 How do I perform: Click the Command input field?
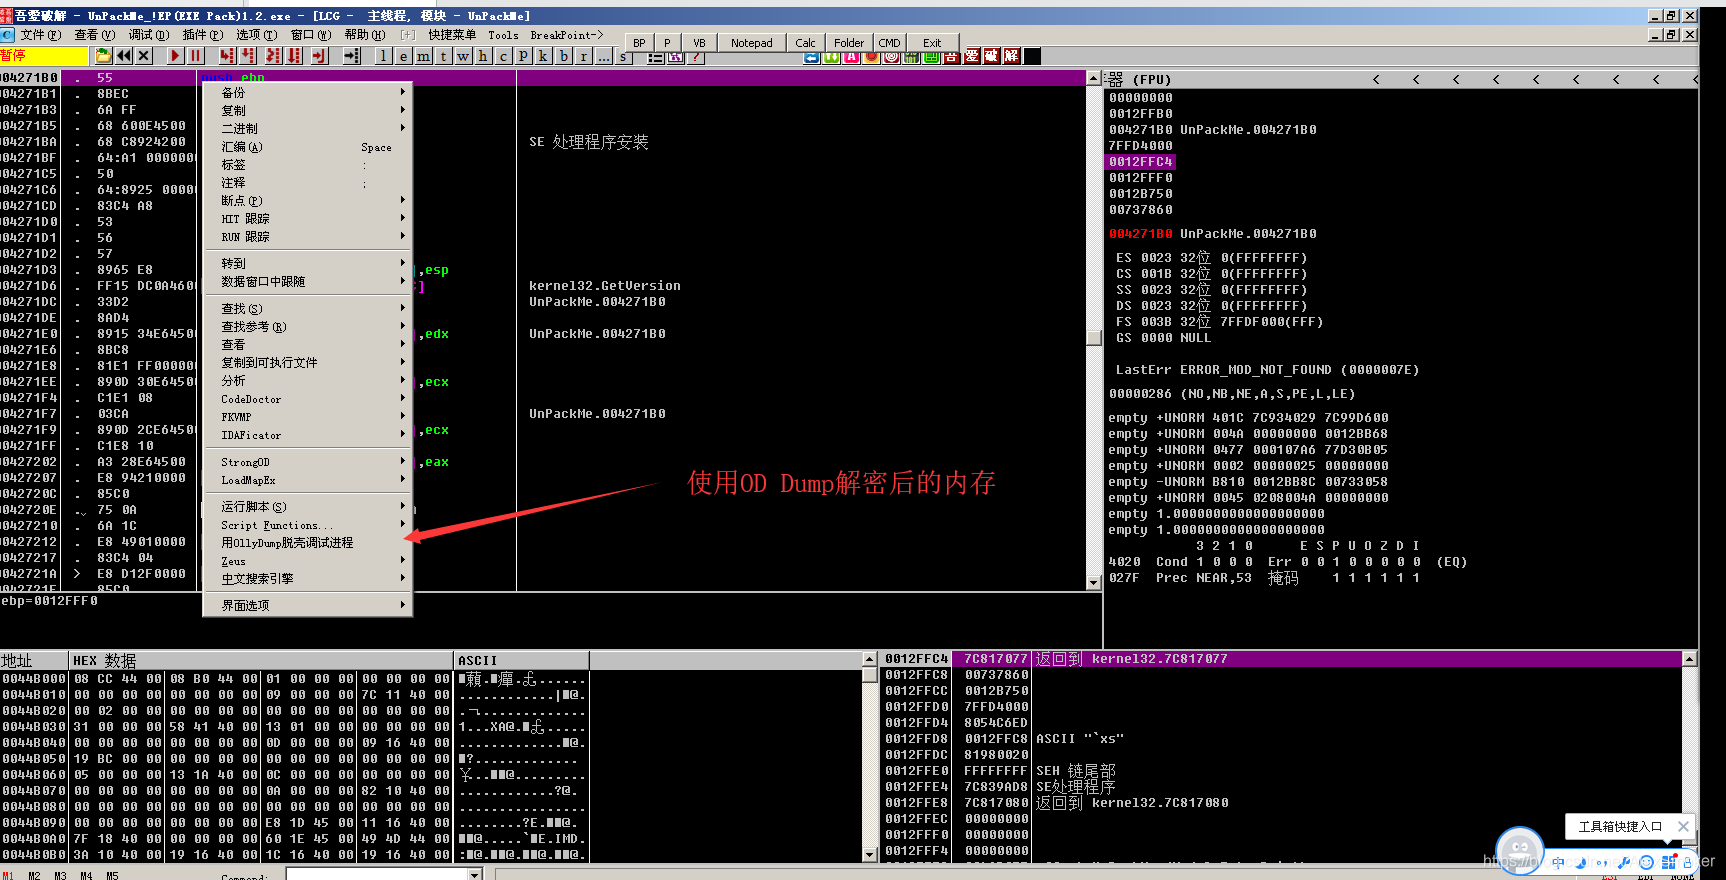tap(377, 875)
